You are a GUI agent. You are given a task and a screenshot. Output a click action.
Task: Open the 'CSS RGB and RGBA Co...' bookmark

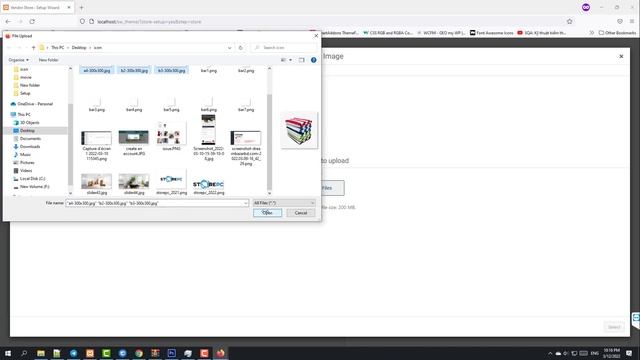point(388,33)
